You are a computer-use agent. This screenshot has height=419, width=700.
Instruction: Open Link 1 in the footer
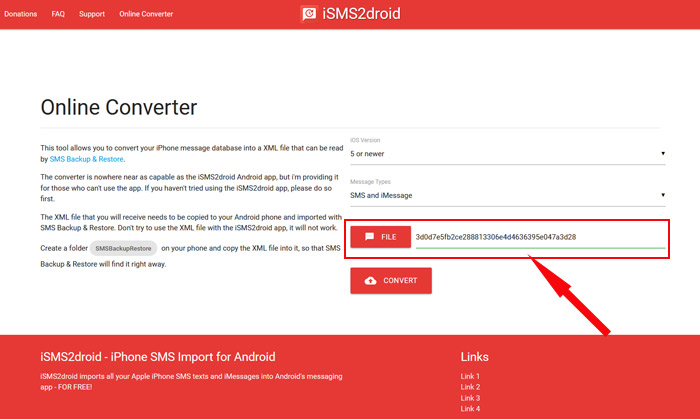click(x=470, y=376)
